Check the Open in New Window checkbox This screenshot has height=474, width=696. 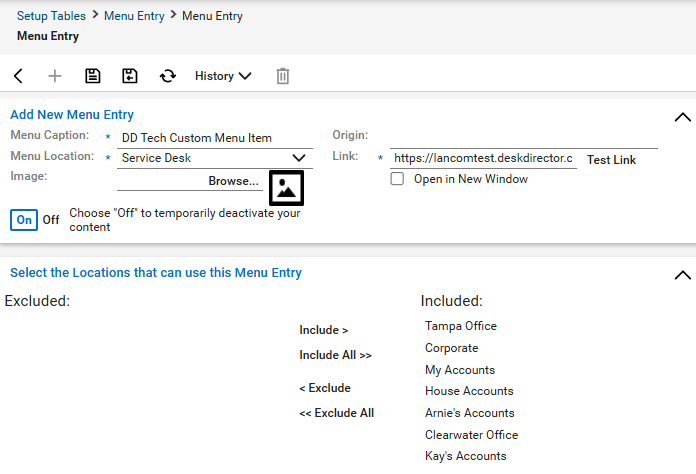(397, 179)
